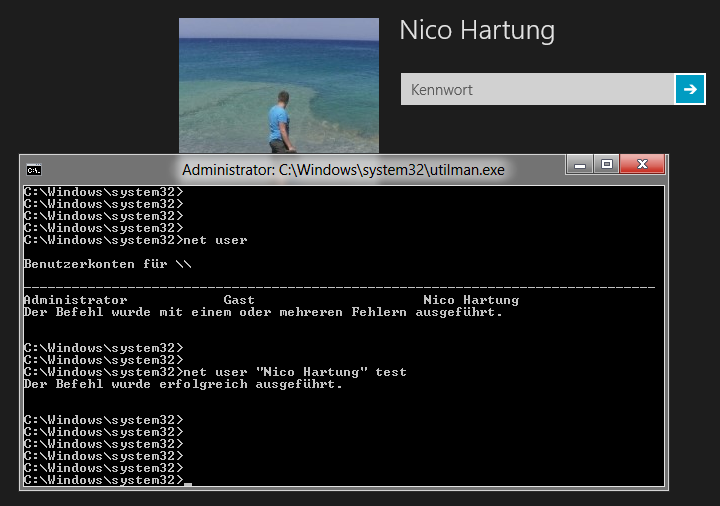Select "Nico Hartung" in the account list
This screenshot has width=720, height=506.
coord(471,300)
